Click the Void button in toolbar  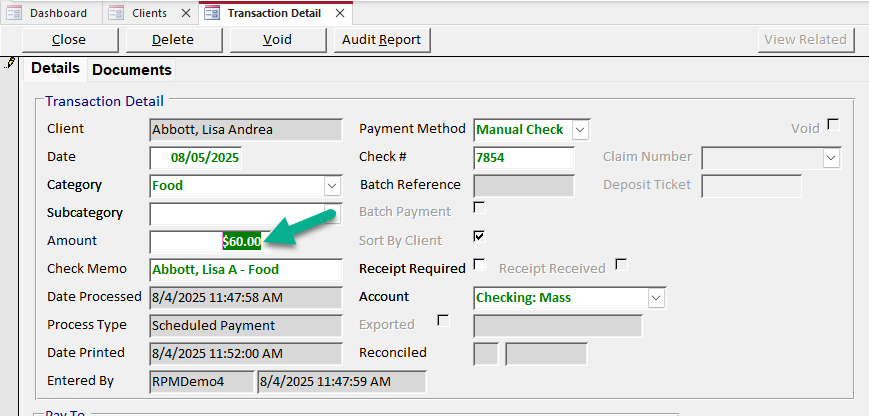pyautogui.click(x=277, y=40)
